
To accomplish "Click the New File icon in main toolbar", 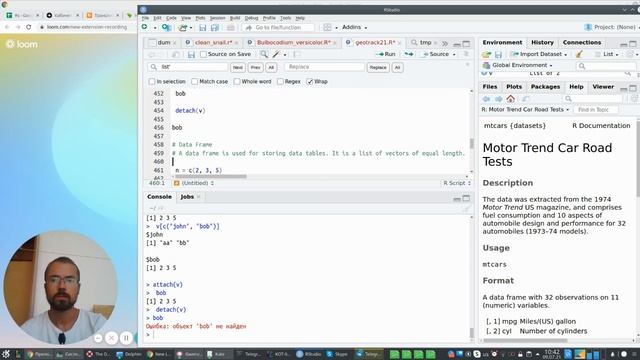I will [x=144, y=27].
